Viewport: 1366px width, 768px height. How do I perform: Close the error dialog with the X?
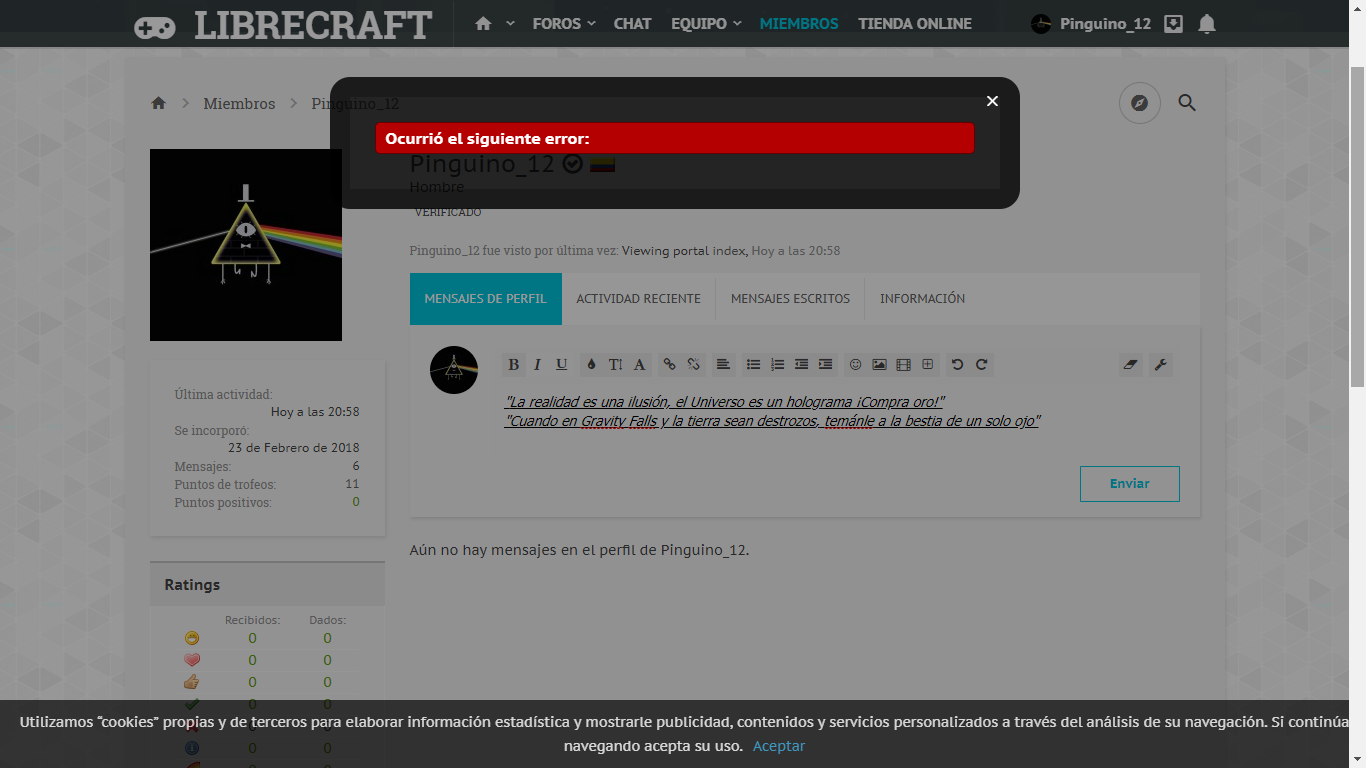992,101
